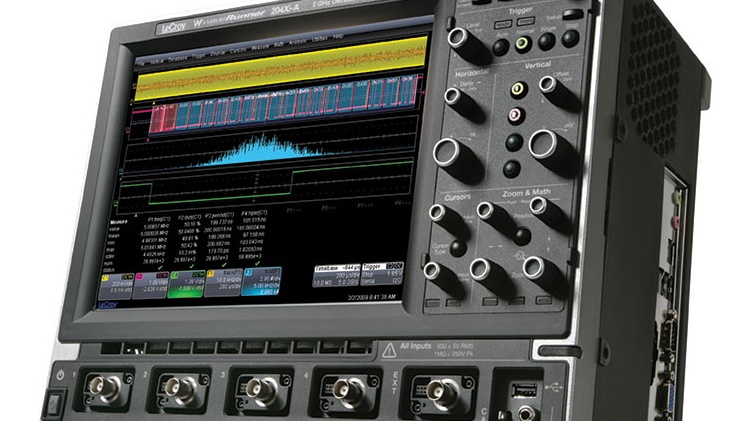Open the Math menu on screen
The image size is (749, 421).
point(279,46)
